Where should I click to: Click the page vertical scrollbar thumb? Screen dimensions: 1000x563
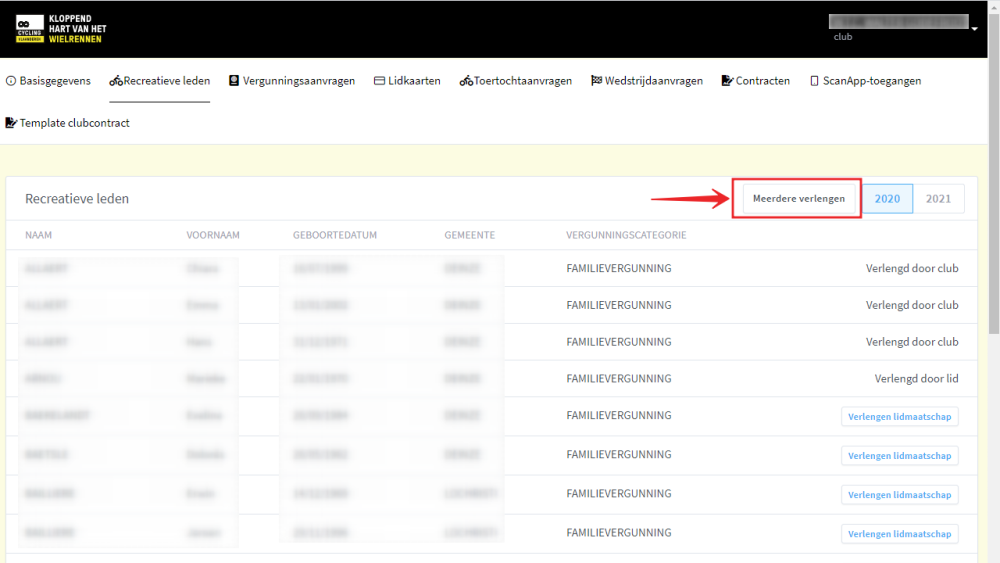tap(994, 172)
